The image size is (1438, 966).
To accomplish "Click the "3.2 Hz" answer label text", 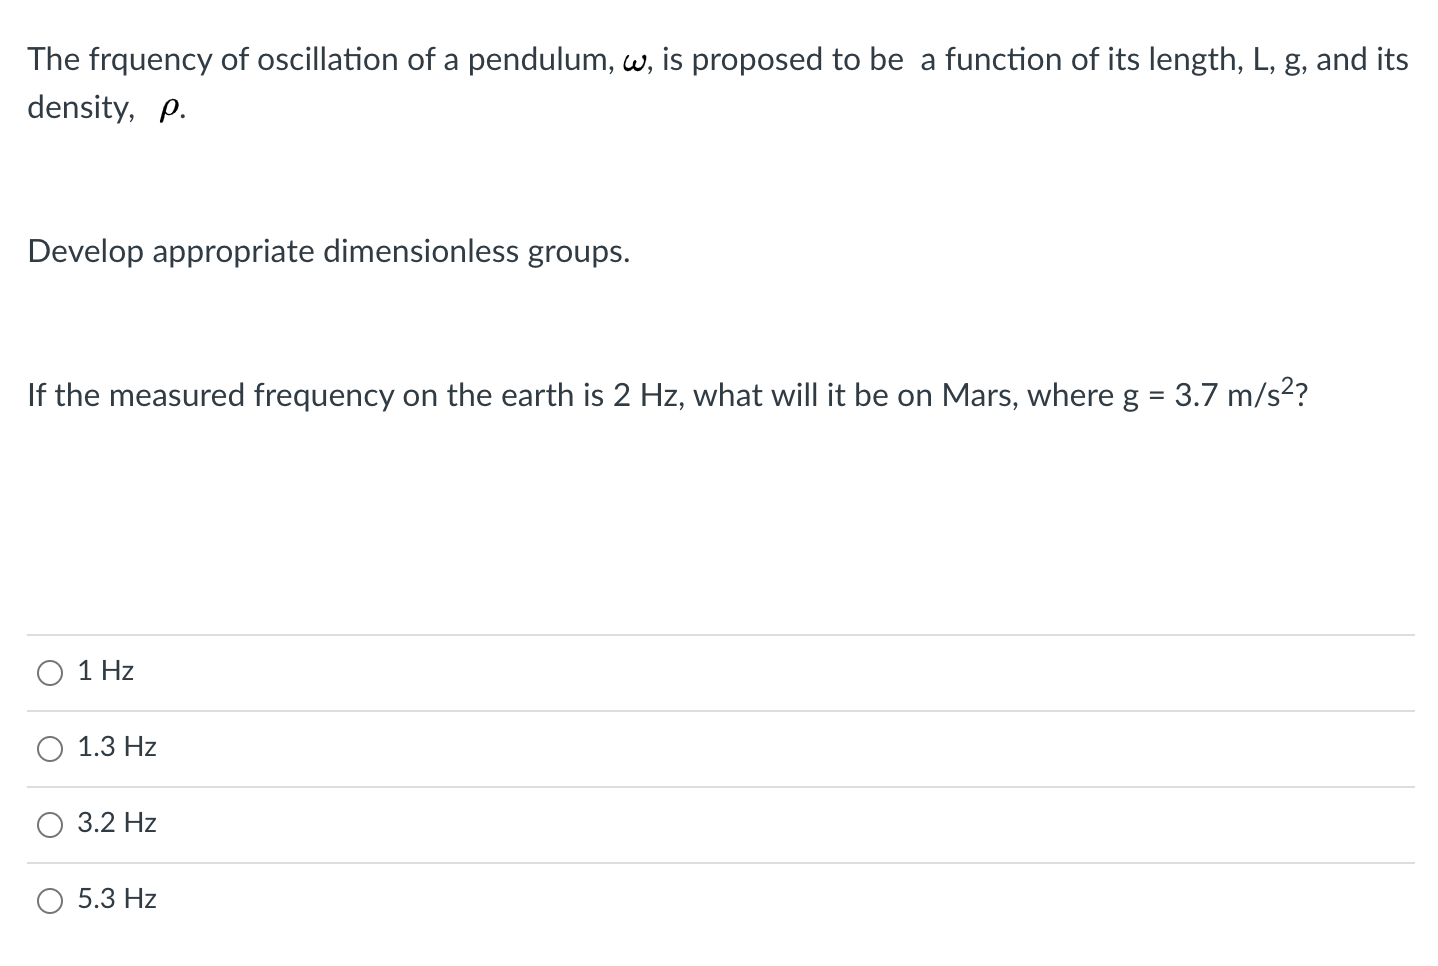I will coord(117,823).
